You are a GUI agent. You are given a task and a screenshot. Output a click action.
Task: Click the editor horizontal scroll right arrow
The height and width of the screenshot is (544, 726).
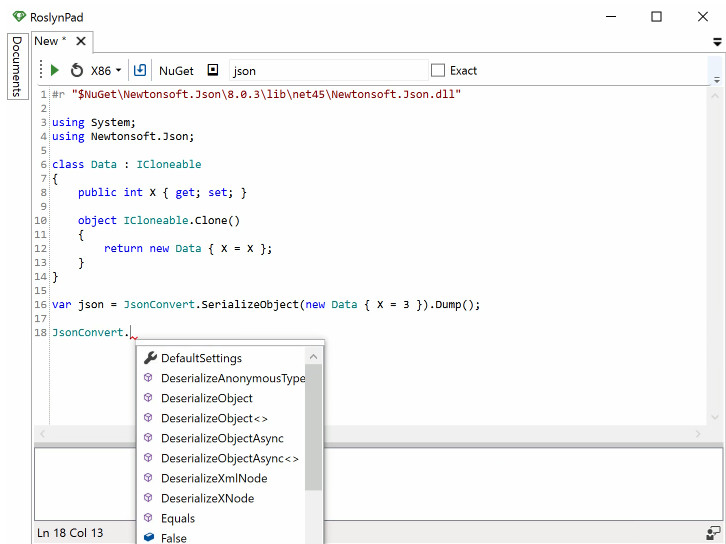tap(698, 434)
